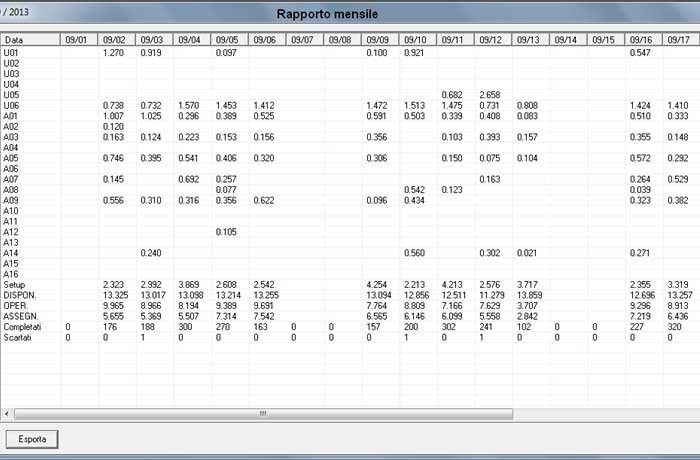Select row label U05
Screen dimensions: 700x460
coord(11,95)
